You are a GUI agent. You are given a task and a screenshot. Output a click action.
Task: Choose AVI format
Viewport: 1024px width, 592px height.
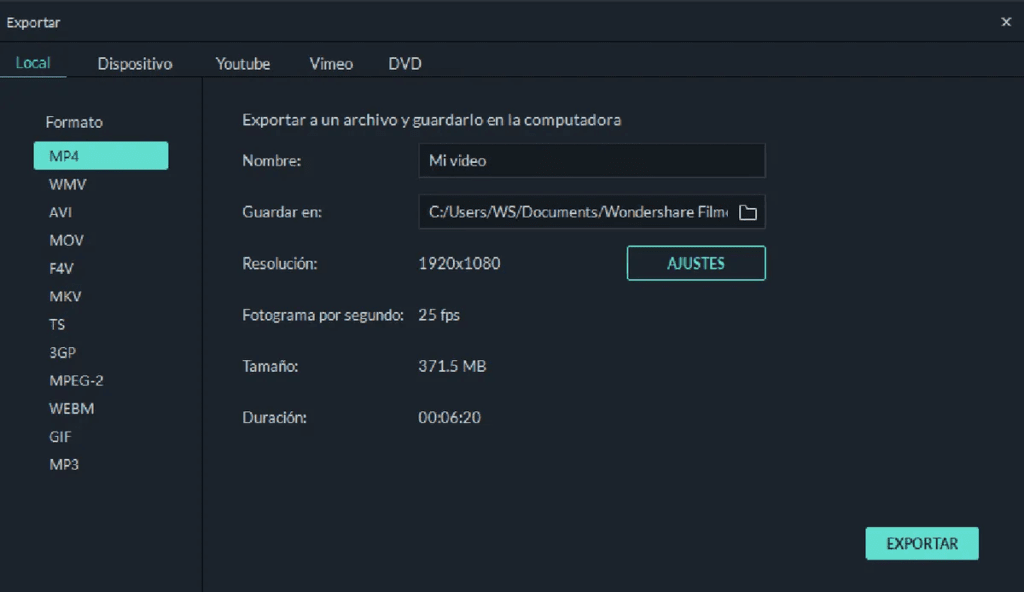coord(60,212)
